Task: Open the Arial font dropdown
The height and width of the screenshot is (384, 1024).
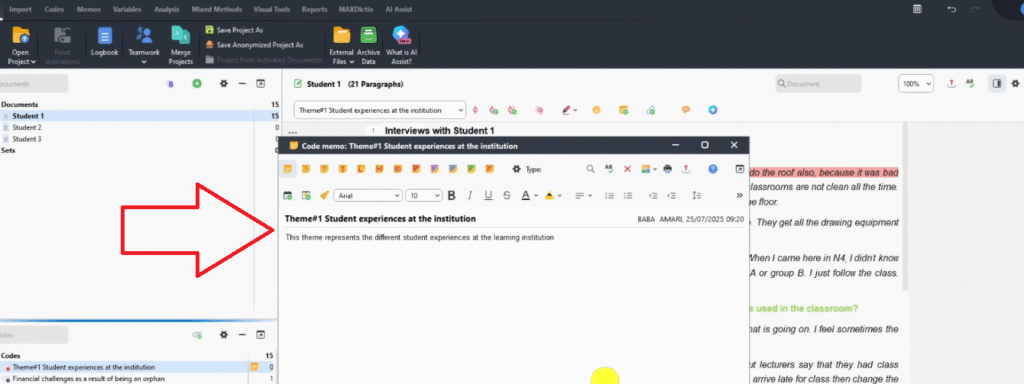Action: [x=368, y=195]
